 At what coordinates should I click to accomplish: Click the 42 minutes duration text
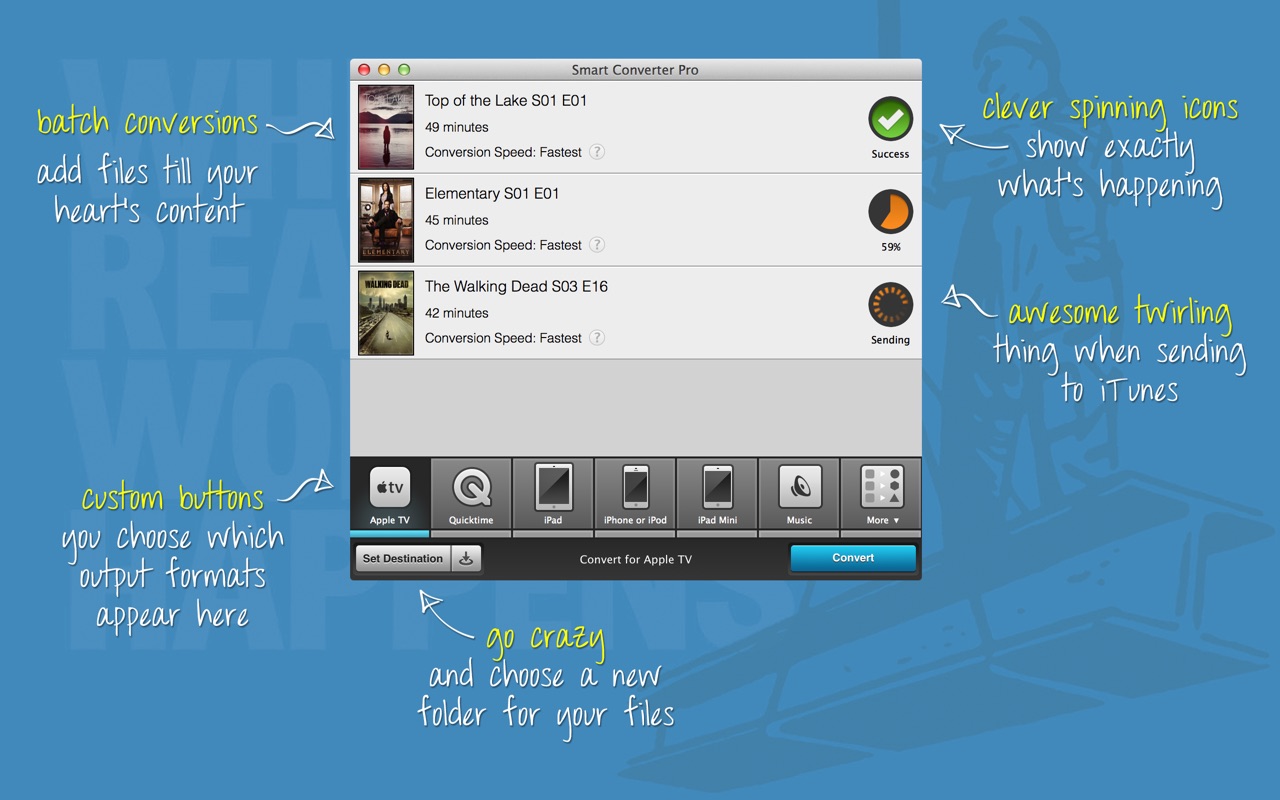tap(457, 313)
